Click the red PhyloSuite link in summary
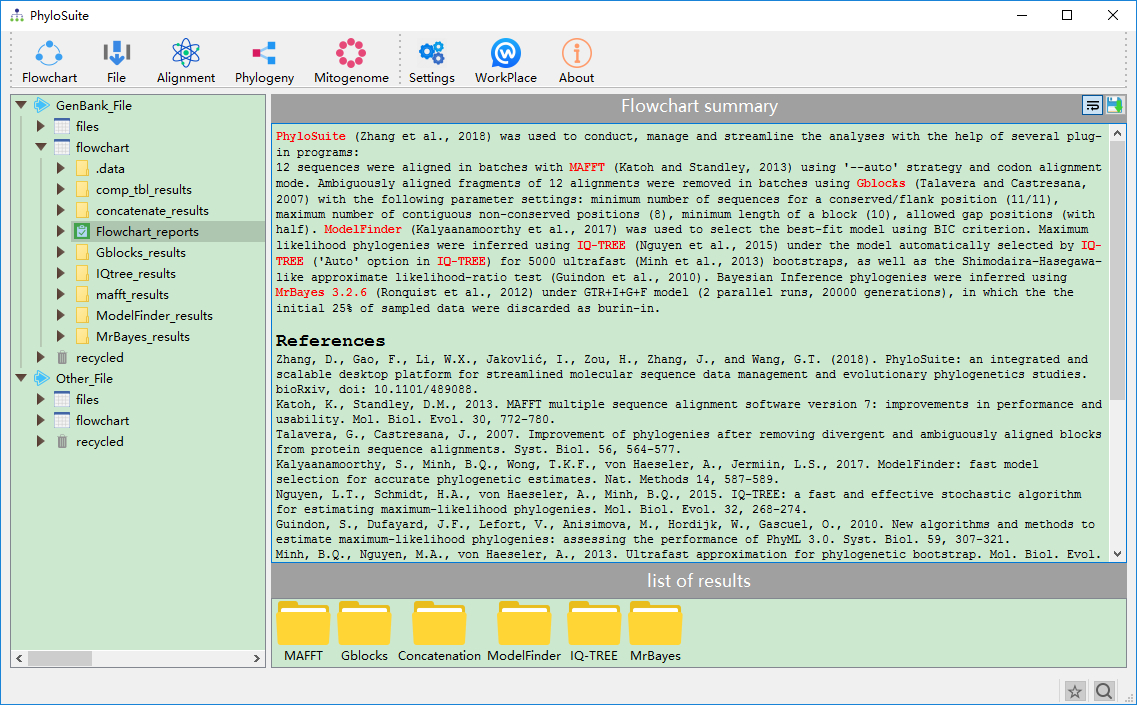1137x705 pixels. click(310, 136)
